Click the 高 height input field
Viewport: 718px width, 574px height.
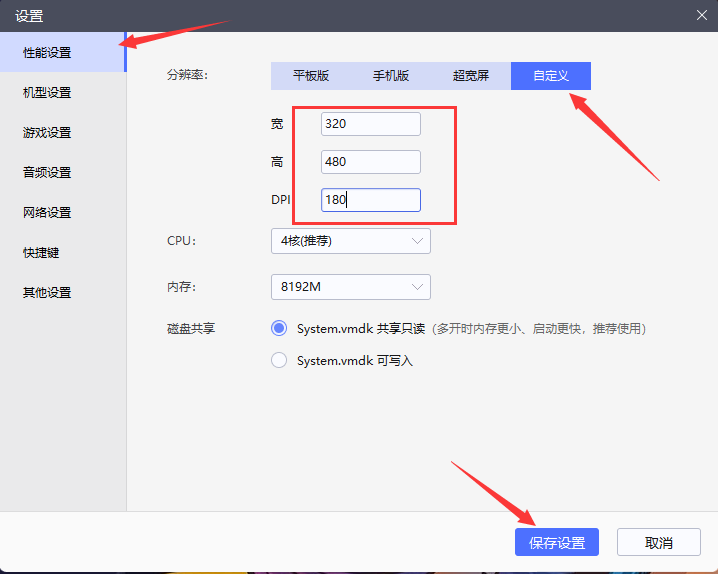370,162
